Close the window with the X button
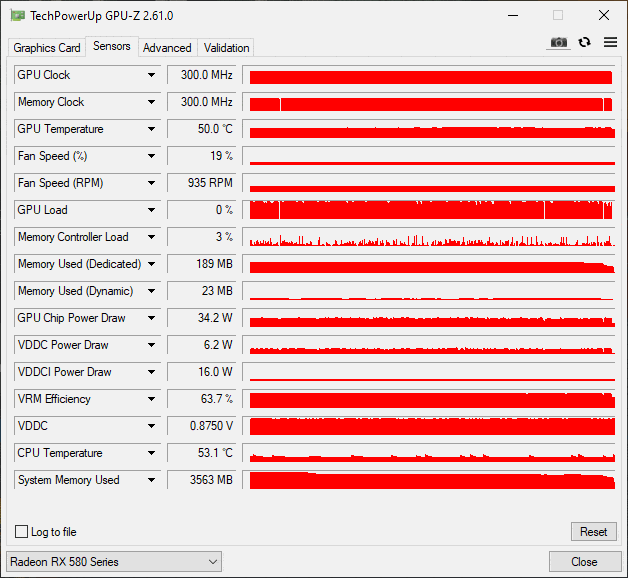628x578 pixels. (604, 16)
